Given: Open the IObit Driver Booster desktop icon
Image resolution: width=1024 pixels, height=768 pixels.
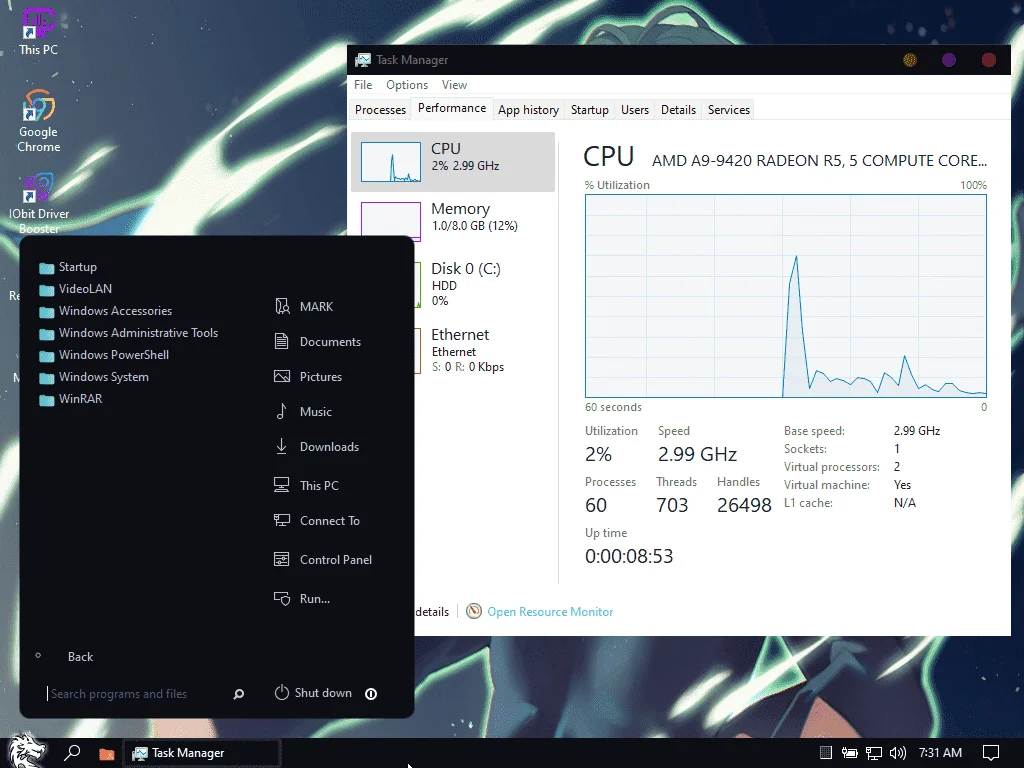Looking at the screenshot, I should 39,203.
